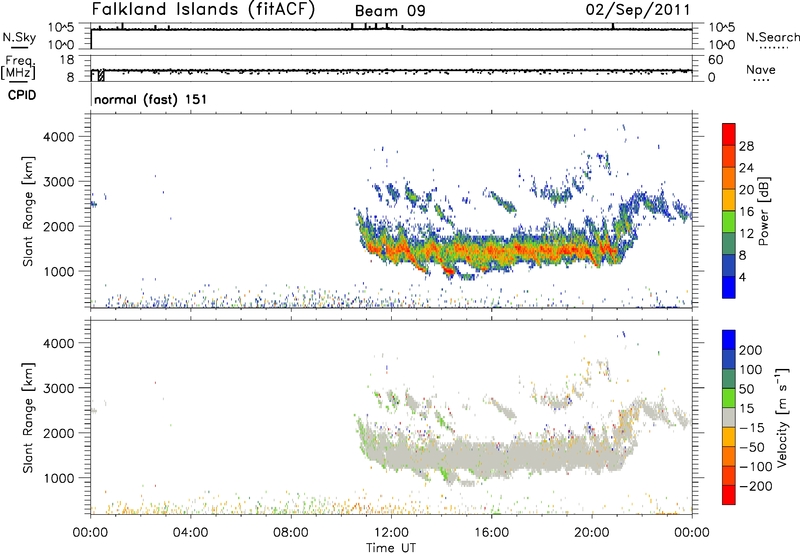Viewport: 800px width, 554px height.
Task: Click the '04:00' time axis tick
Action: click(x=190, y=533)
